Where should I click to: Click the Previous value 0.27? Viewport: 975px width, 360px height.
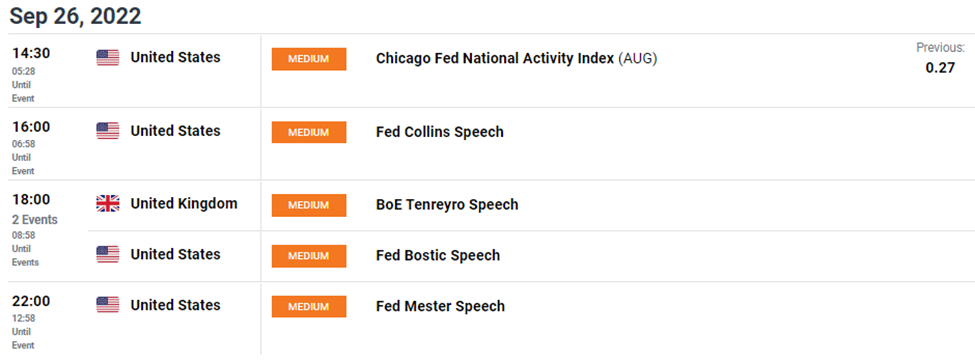pos(940,68)
